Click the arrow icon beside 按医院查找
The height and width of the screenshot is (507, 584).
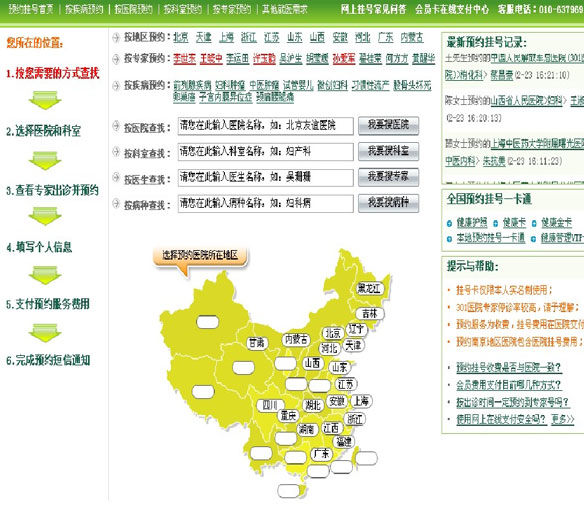tap(116, 126)
